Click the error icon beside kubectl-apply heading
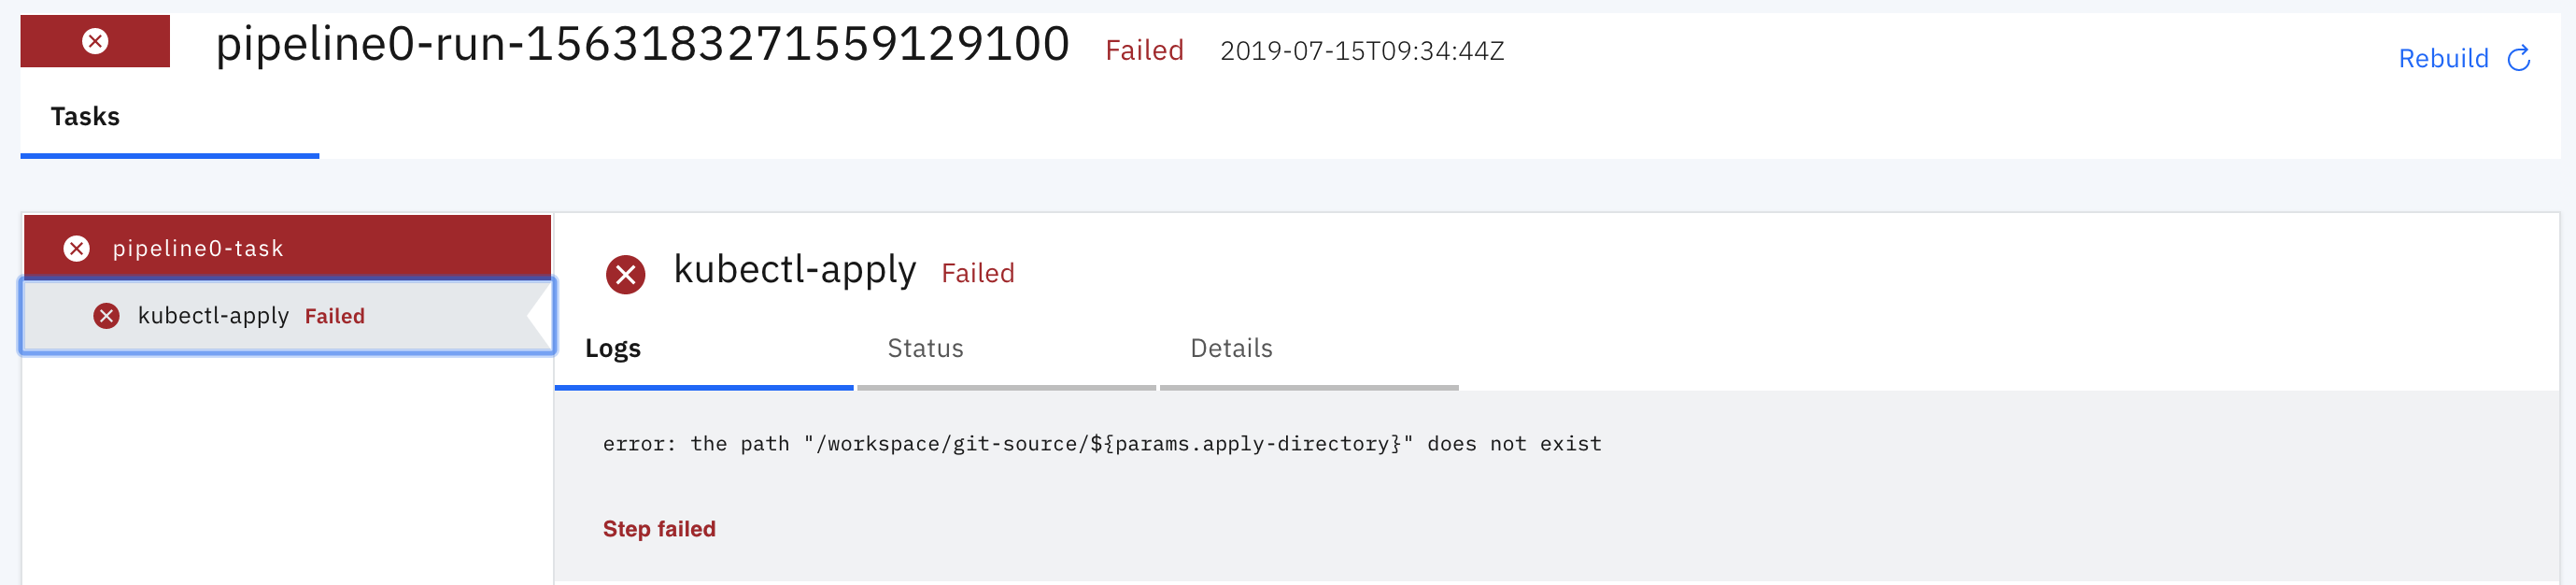The image size is (2576, 585). 626,273
